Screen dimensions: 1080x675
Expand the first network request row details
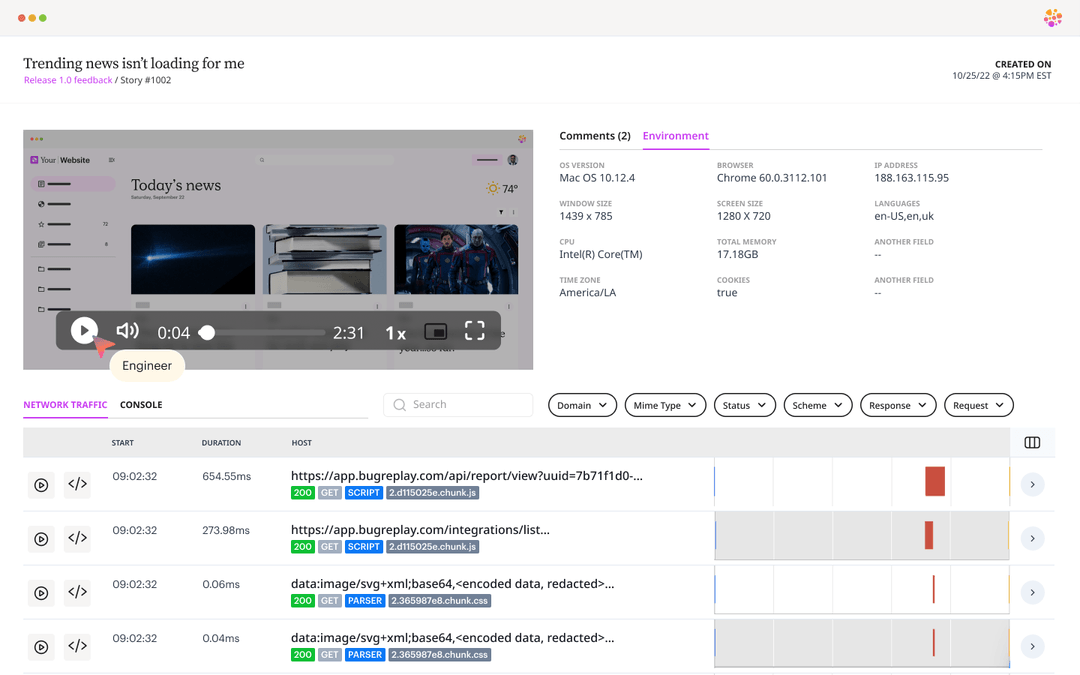tap(1032, 484)
